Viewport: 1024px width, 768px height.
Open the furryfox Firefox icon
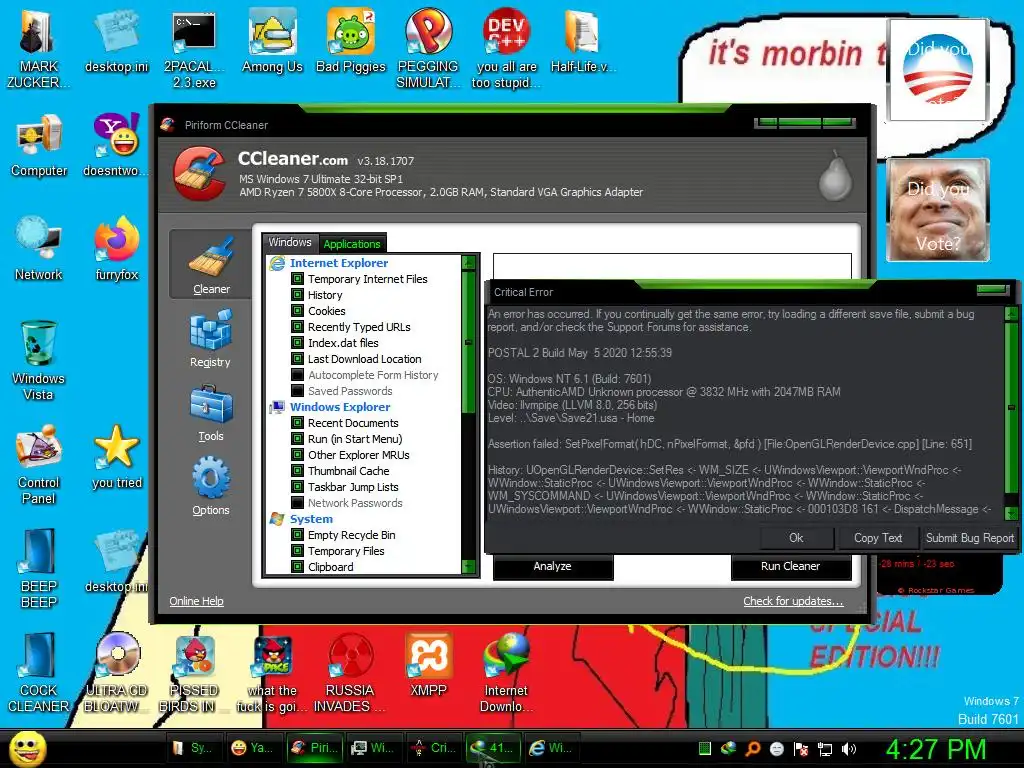tap(117, 249)
